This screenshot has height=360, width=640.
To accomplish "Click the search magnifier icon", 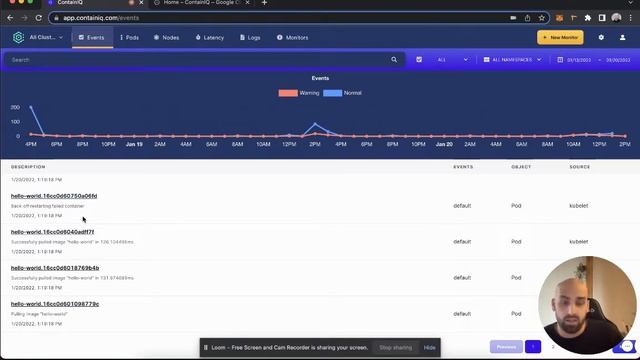I will click(394, 60).
